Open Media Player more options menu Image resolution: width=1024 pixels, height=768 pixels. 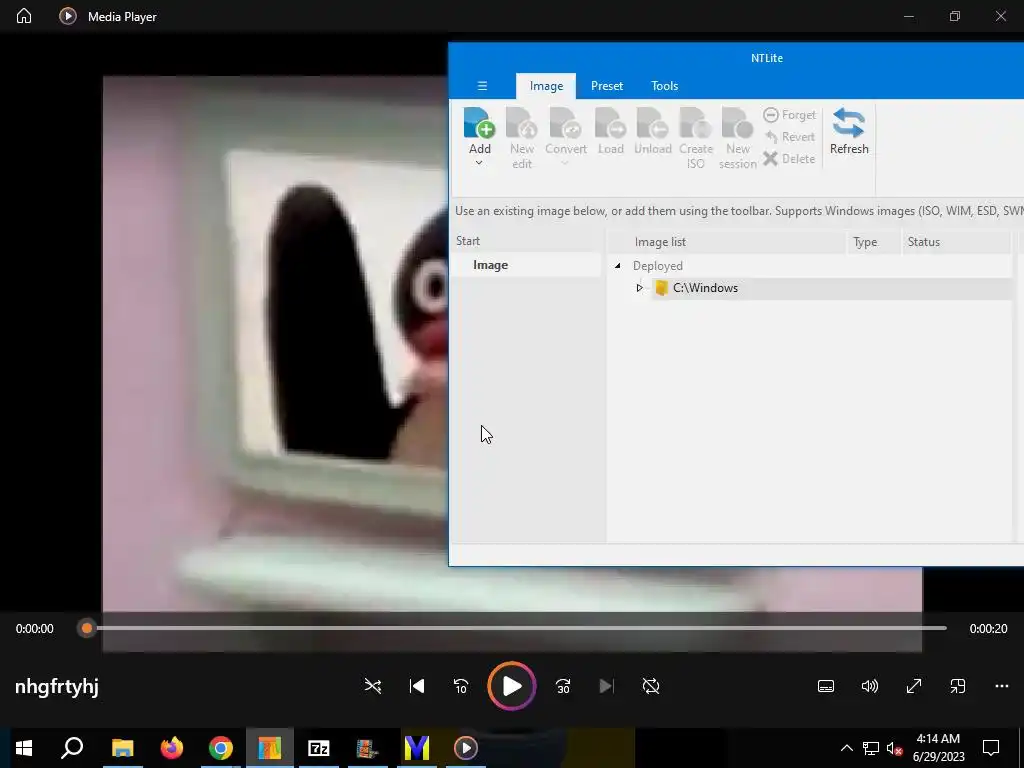pos(1002,686)
